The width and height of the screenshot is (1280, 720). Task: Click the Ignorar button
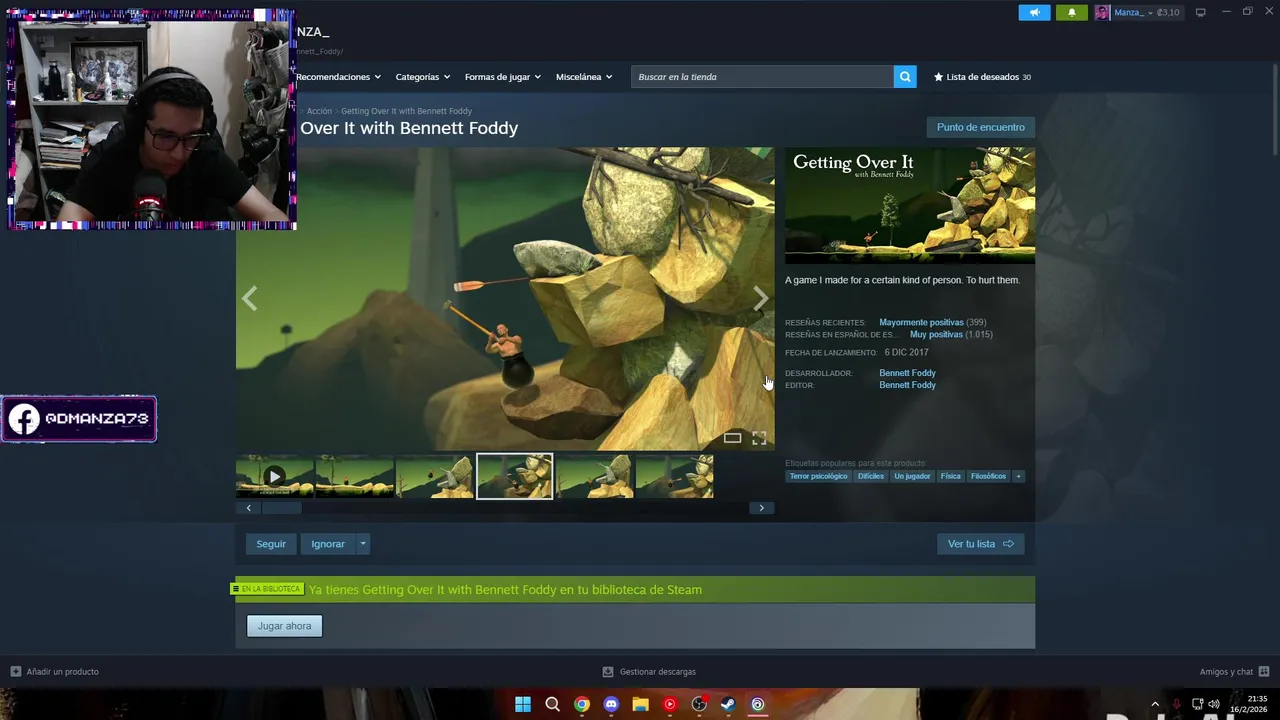tap(328, 544)
